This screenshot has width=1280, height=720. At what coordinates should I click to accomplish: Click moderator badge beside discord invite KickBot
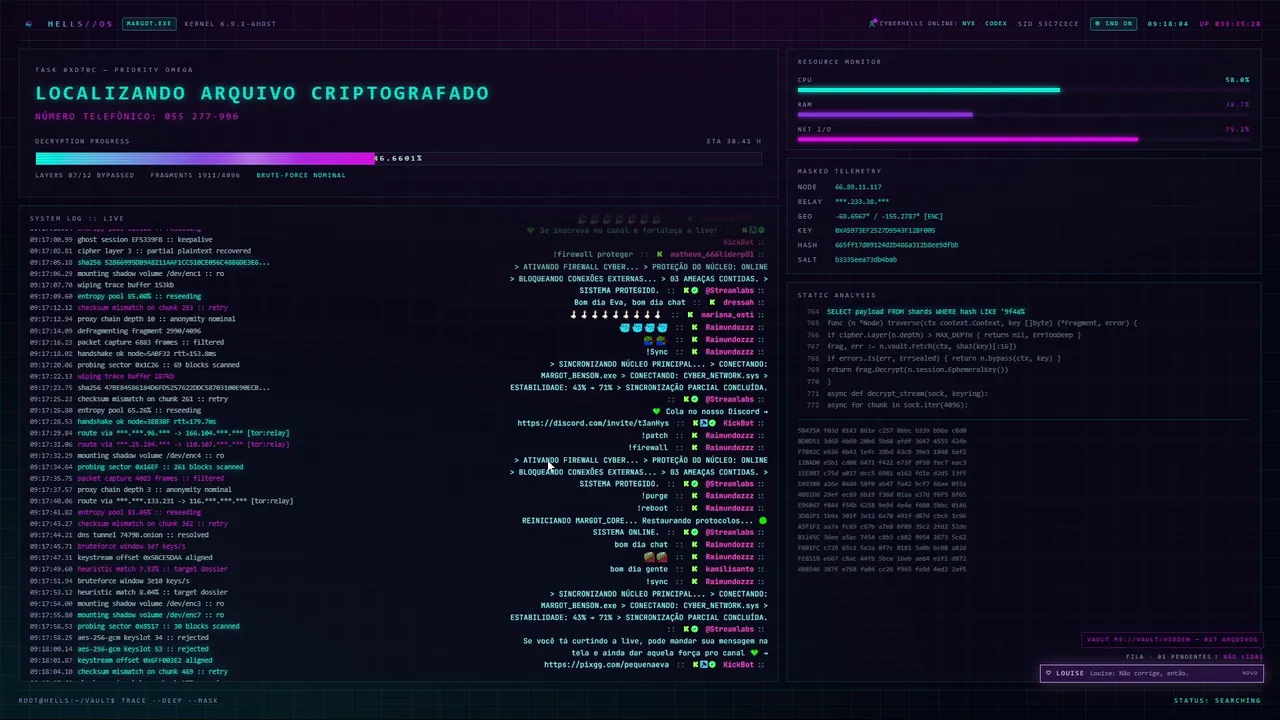click(x=704, y=423)
